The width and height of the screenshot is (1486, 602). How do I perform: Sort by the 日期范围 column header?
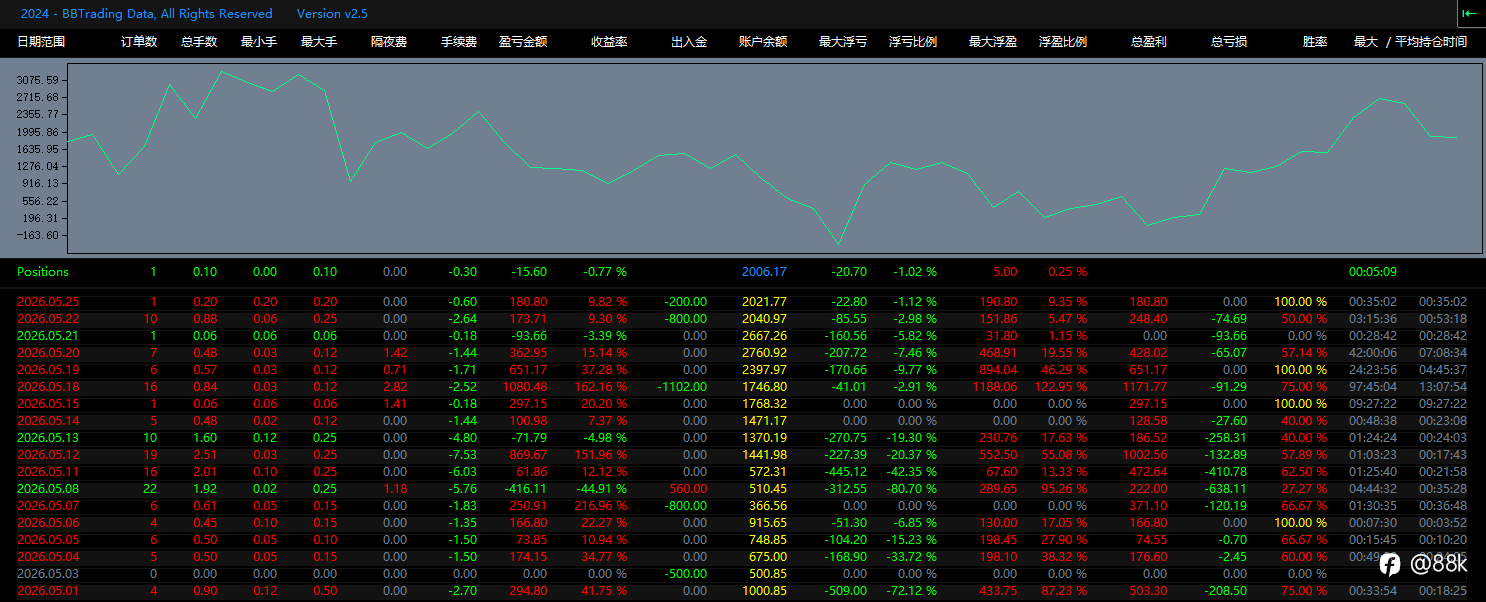(x=41, y=42)
